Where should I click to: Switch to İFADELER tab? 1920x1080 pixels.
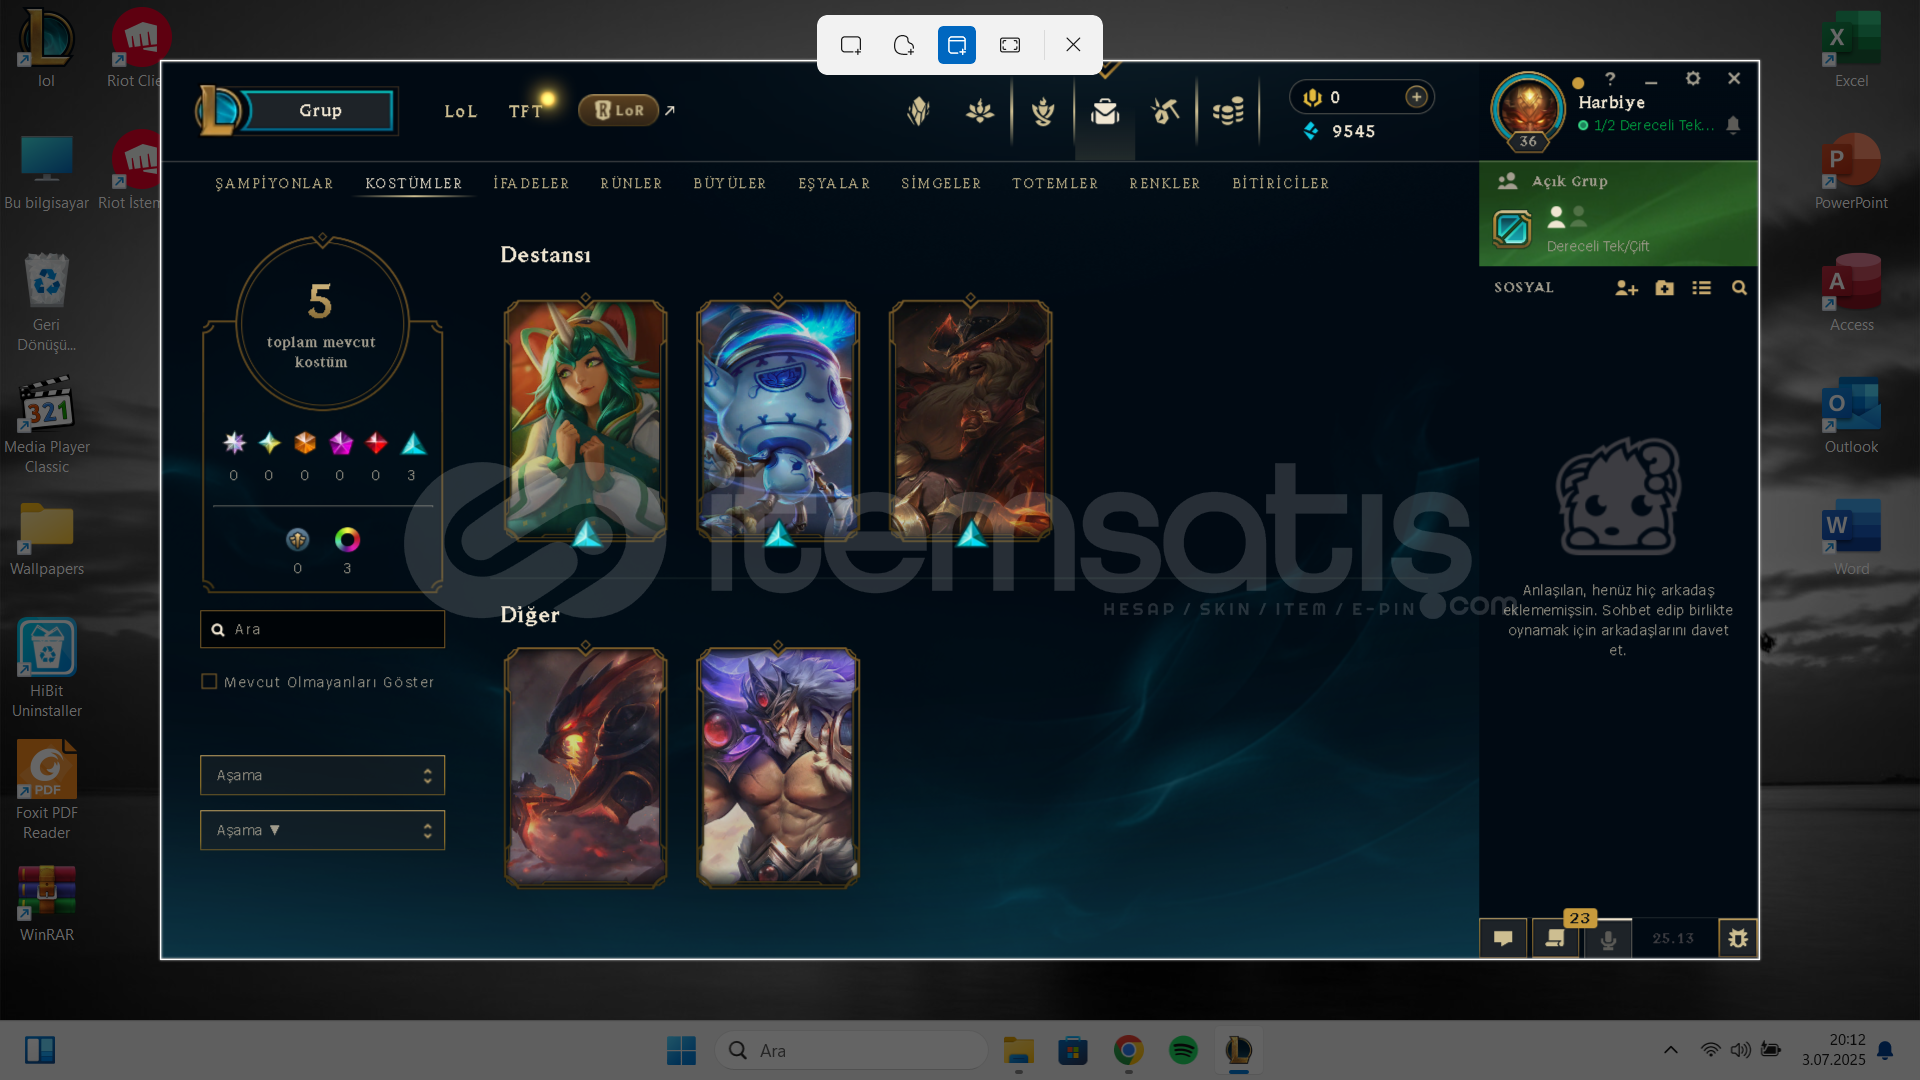point(531,184)
